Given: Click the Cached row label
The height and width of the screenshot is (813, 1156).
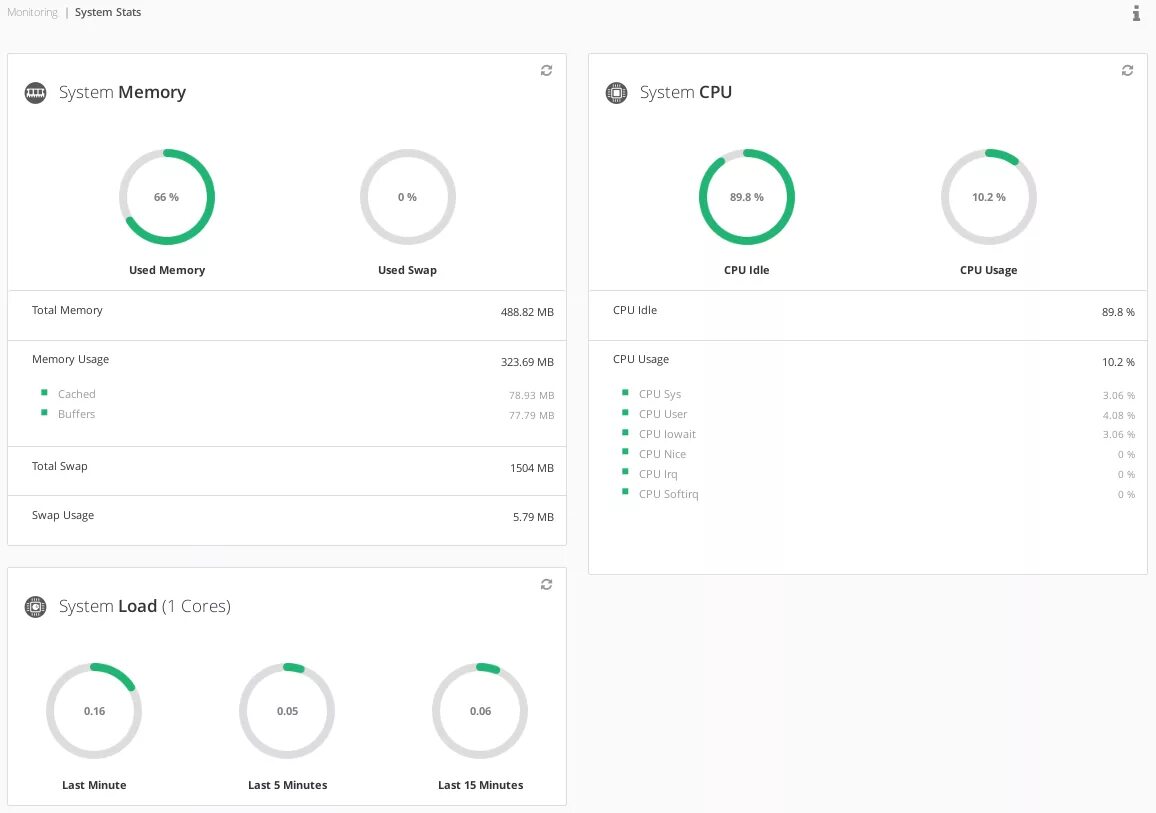Looking at the screenshot, I should [x=77, y=394].
